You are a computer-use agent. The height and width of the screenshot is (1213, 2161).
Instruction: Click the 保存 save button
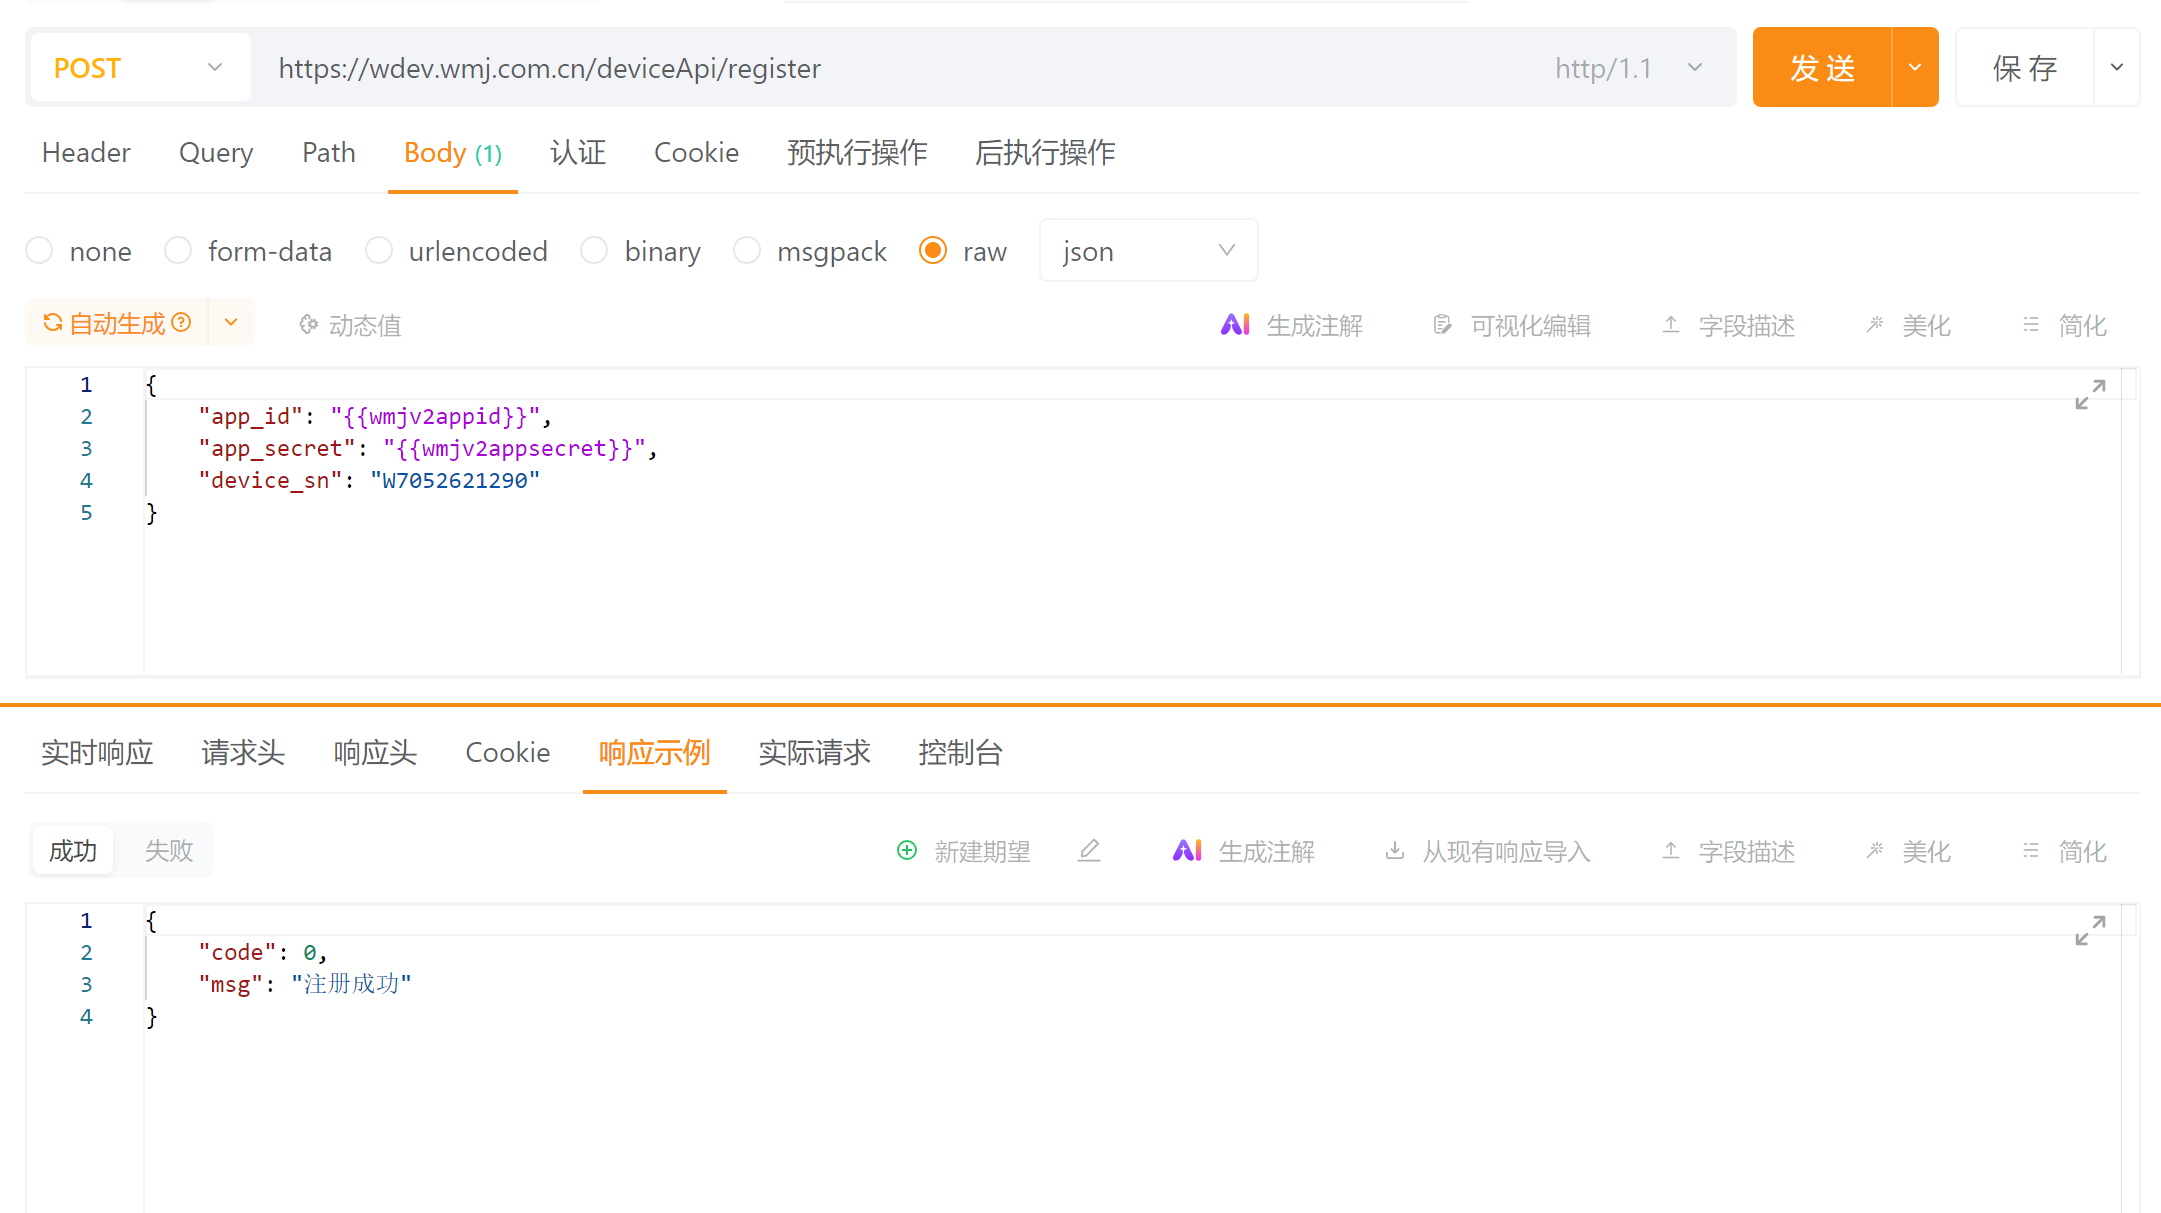(x=2025, y=67)
